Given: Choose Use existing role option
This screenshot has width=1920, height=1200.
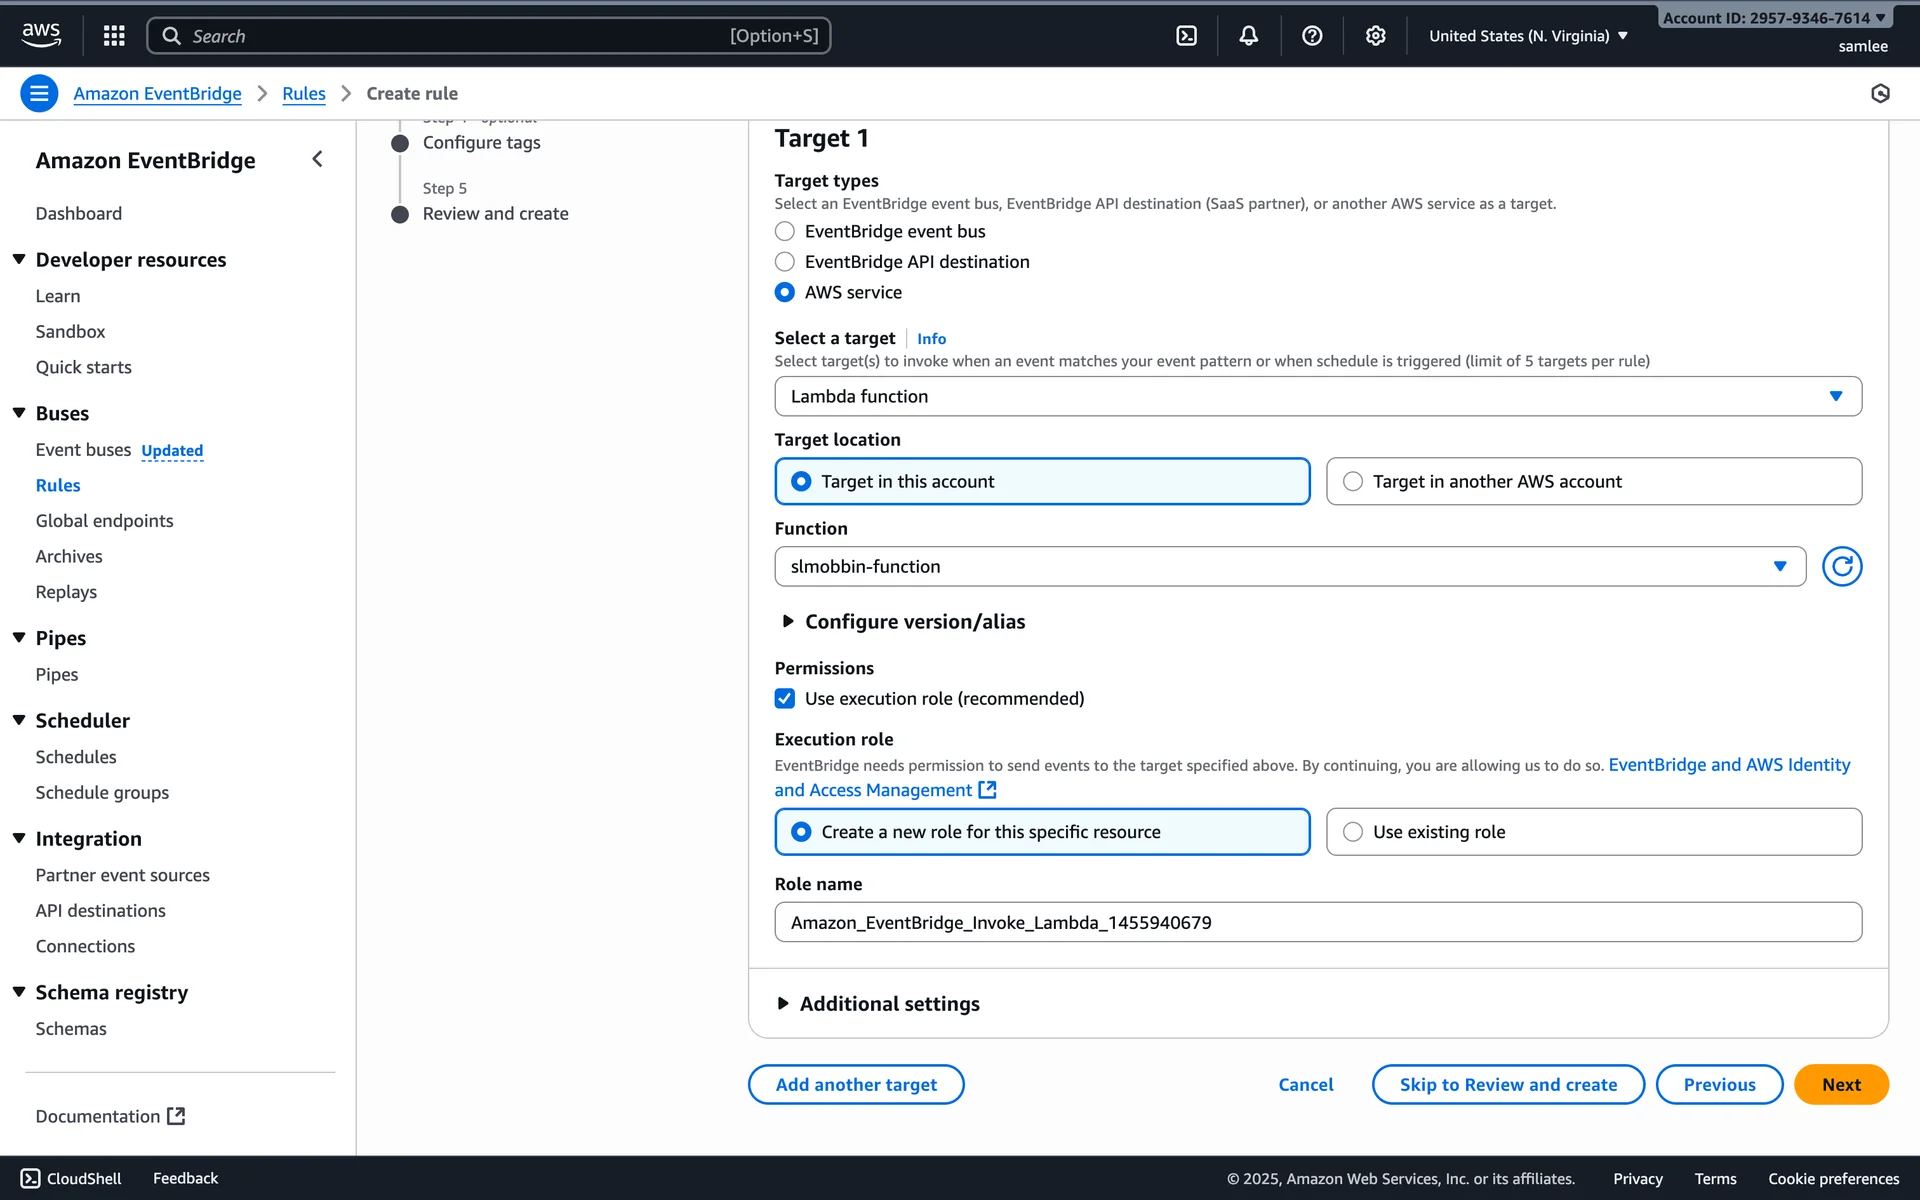Looking at the screenshot, I should tap(1353, 832).
